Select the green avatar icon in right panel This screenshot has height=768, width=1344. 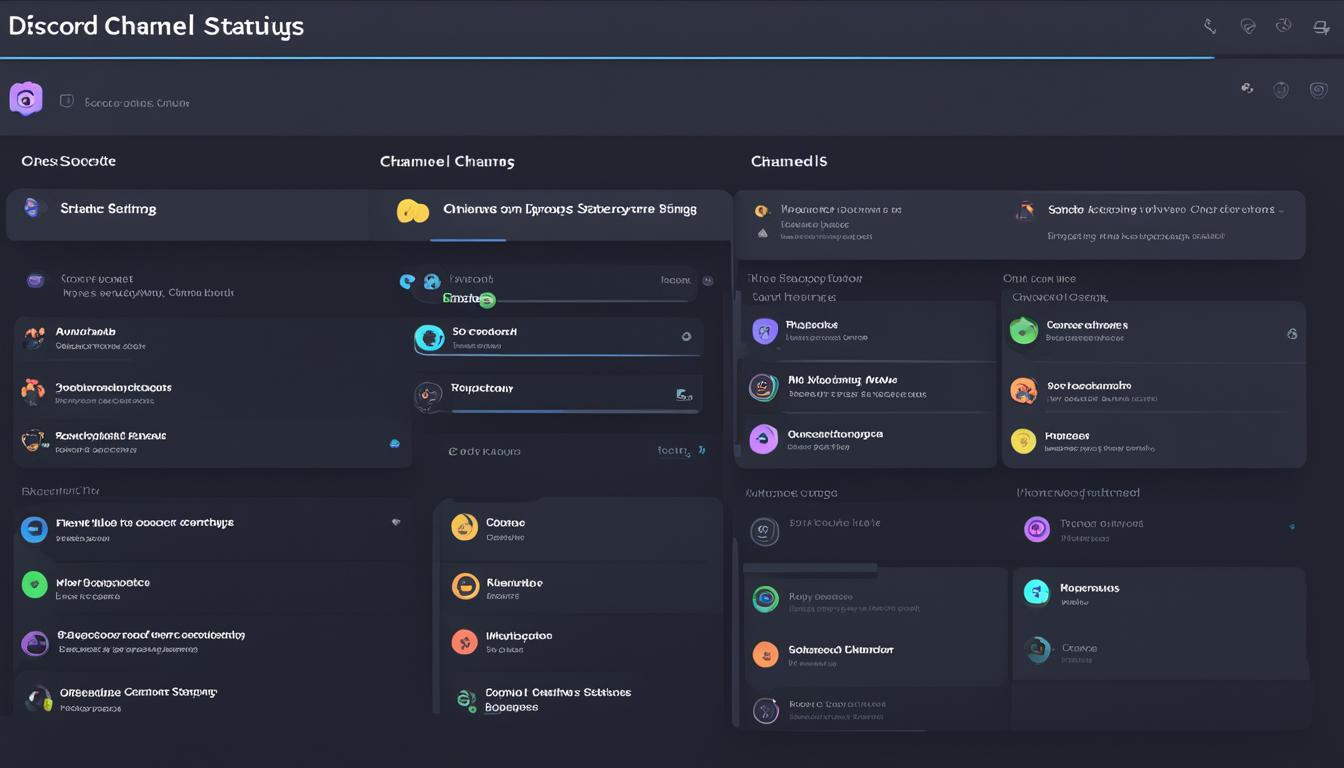coord(1024,331)
